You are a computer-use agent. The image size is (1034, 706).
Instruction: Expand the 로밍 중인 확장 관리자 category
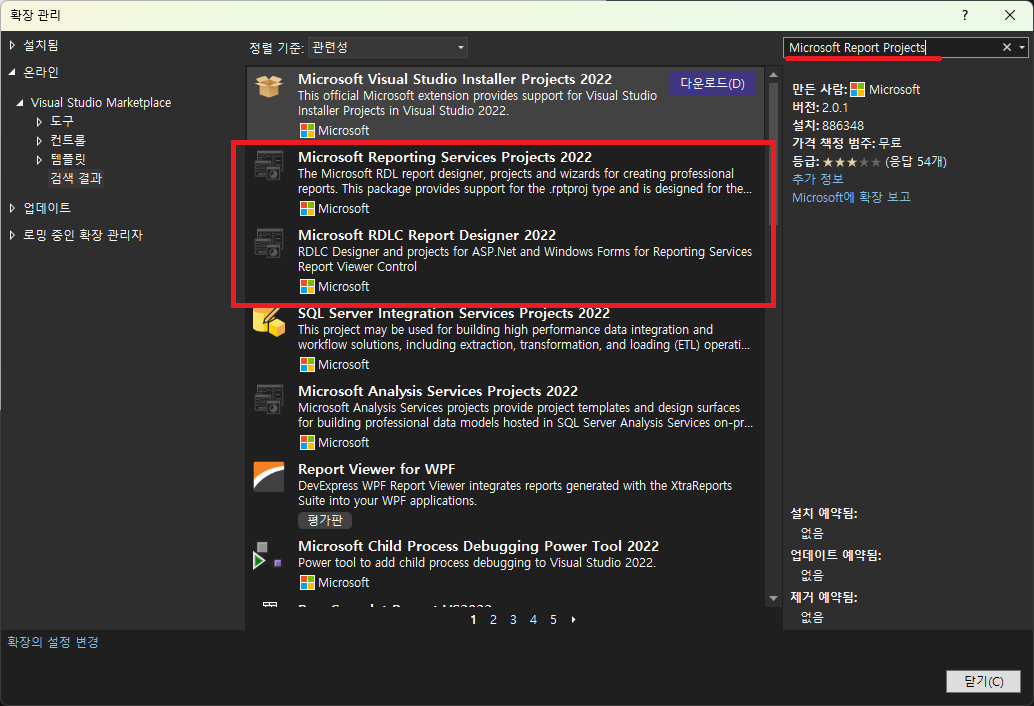point(12,235)
